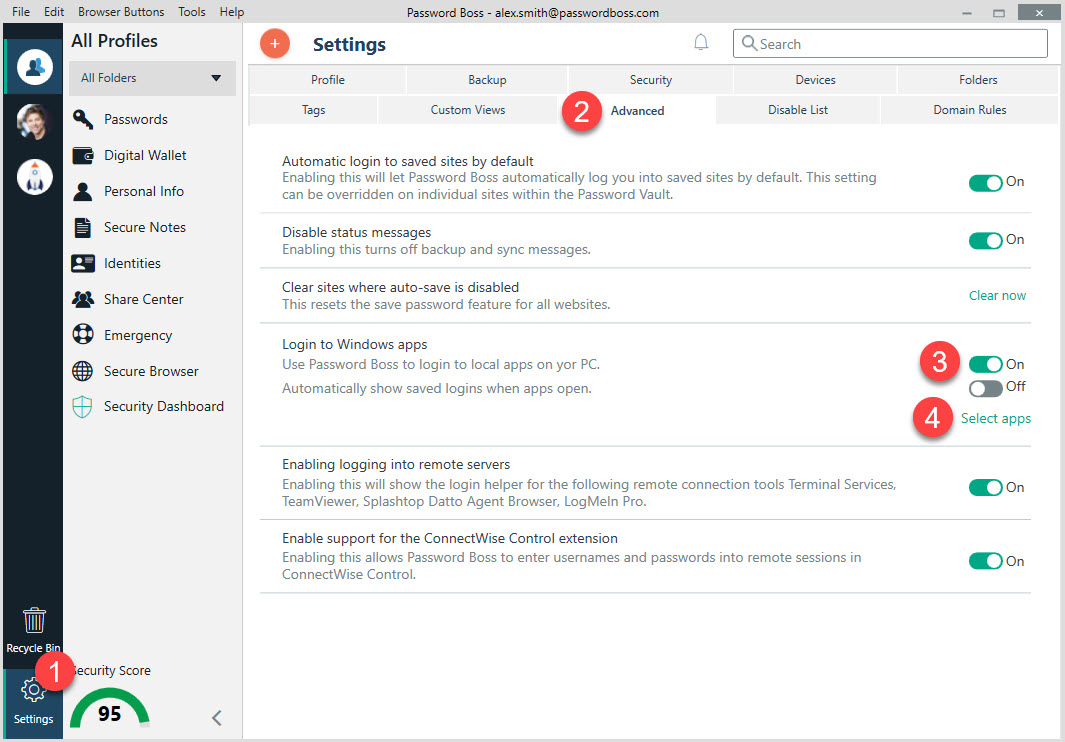This screenshot has width=1065, height=742.
Task: Click the Share Center people icon
Action: [x=83, y=299]
